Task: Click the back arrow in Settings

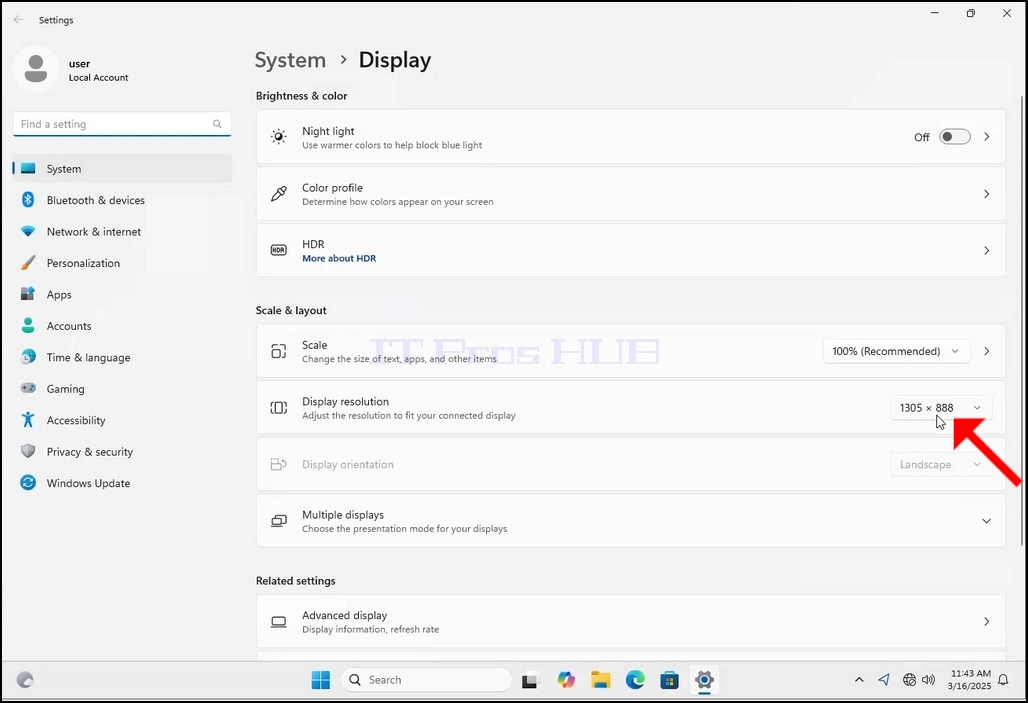Action: [x=18, y=20]
